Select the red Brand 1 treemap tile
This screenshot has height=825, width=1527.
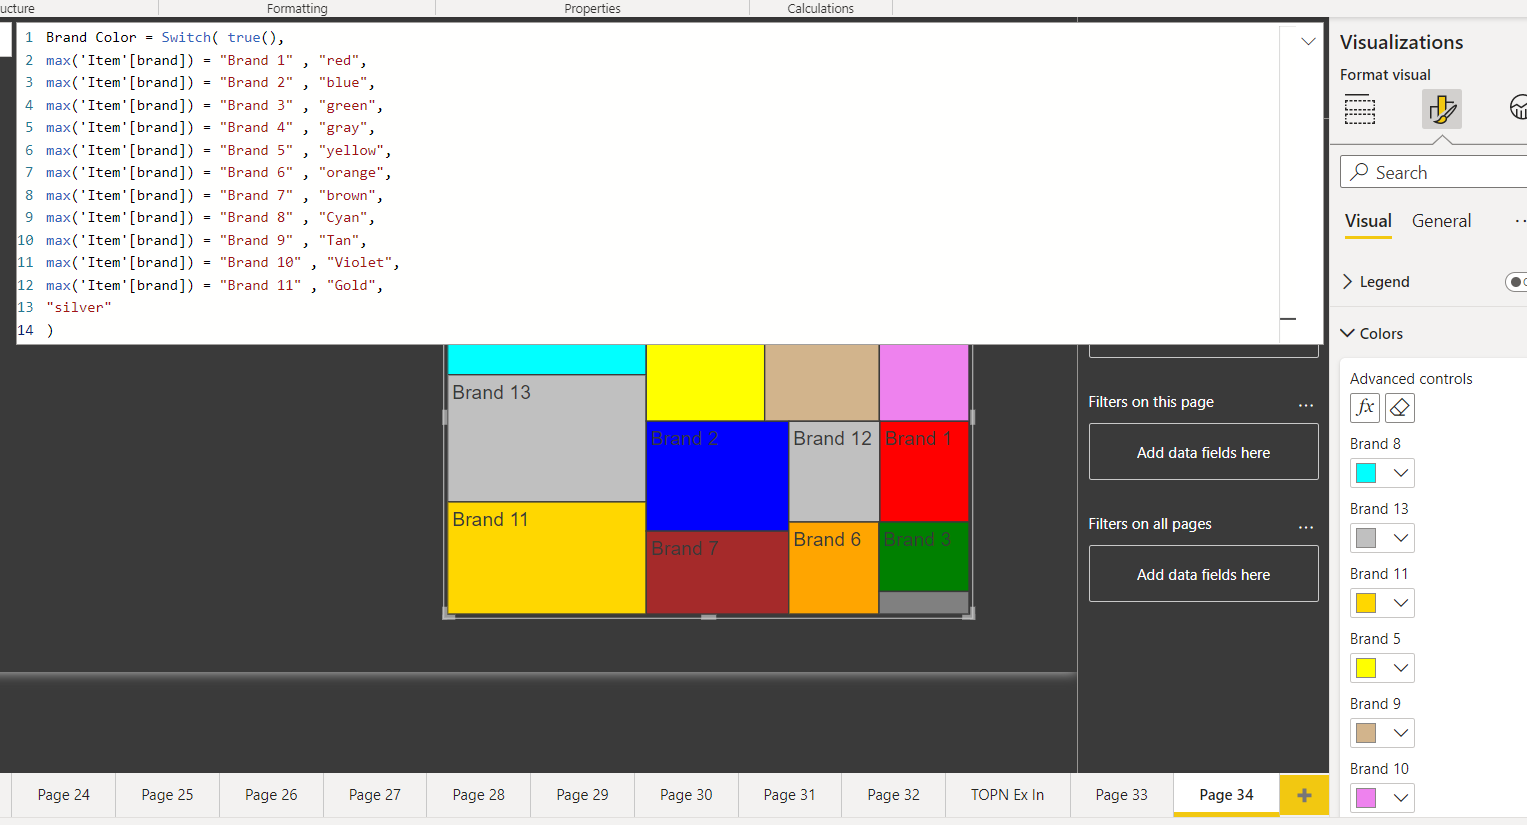(924, 471)
